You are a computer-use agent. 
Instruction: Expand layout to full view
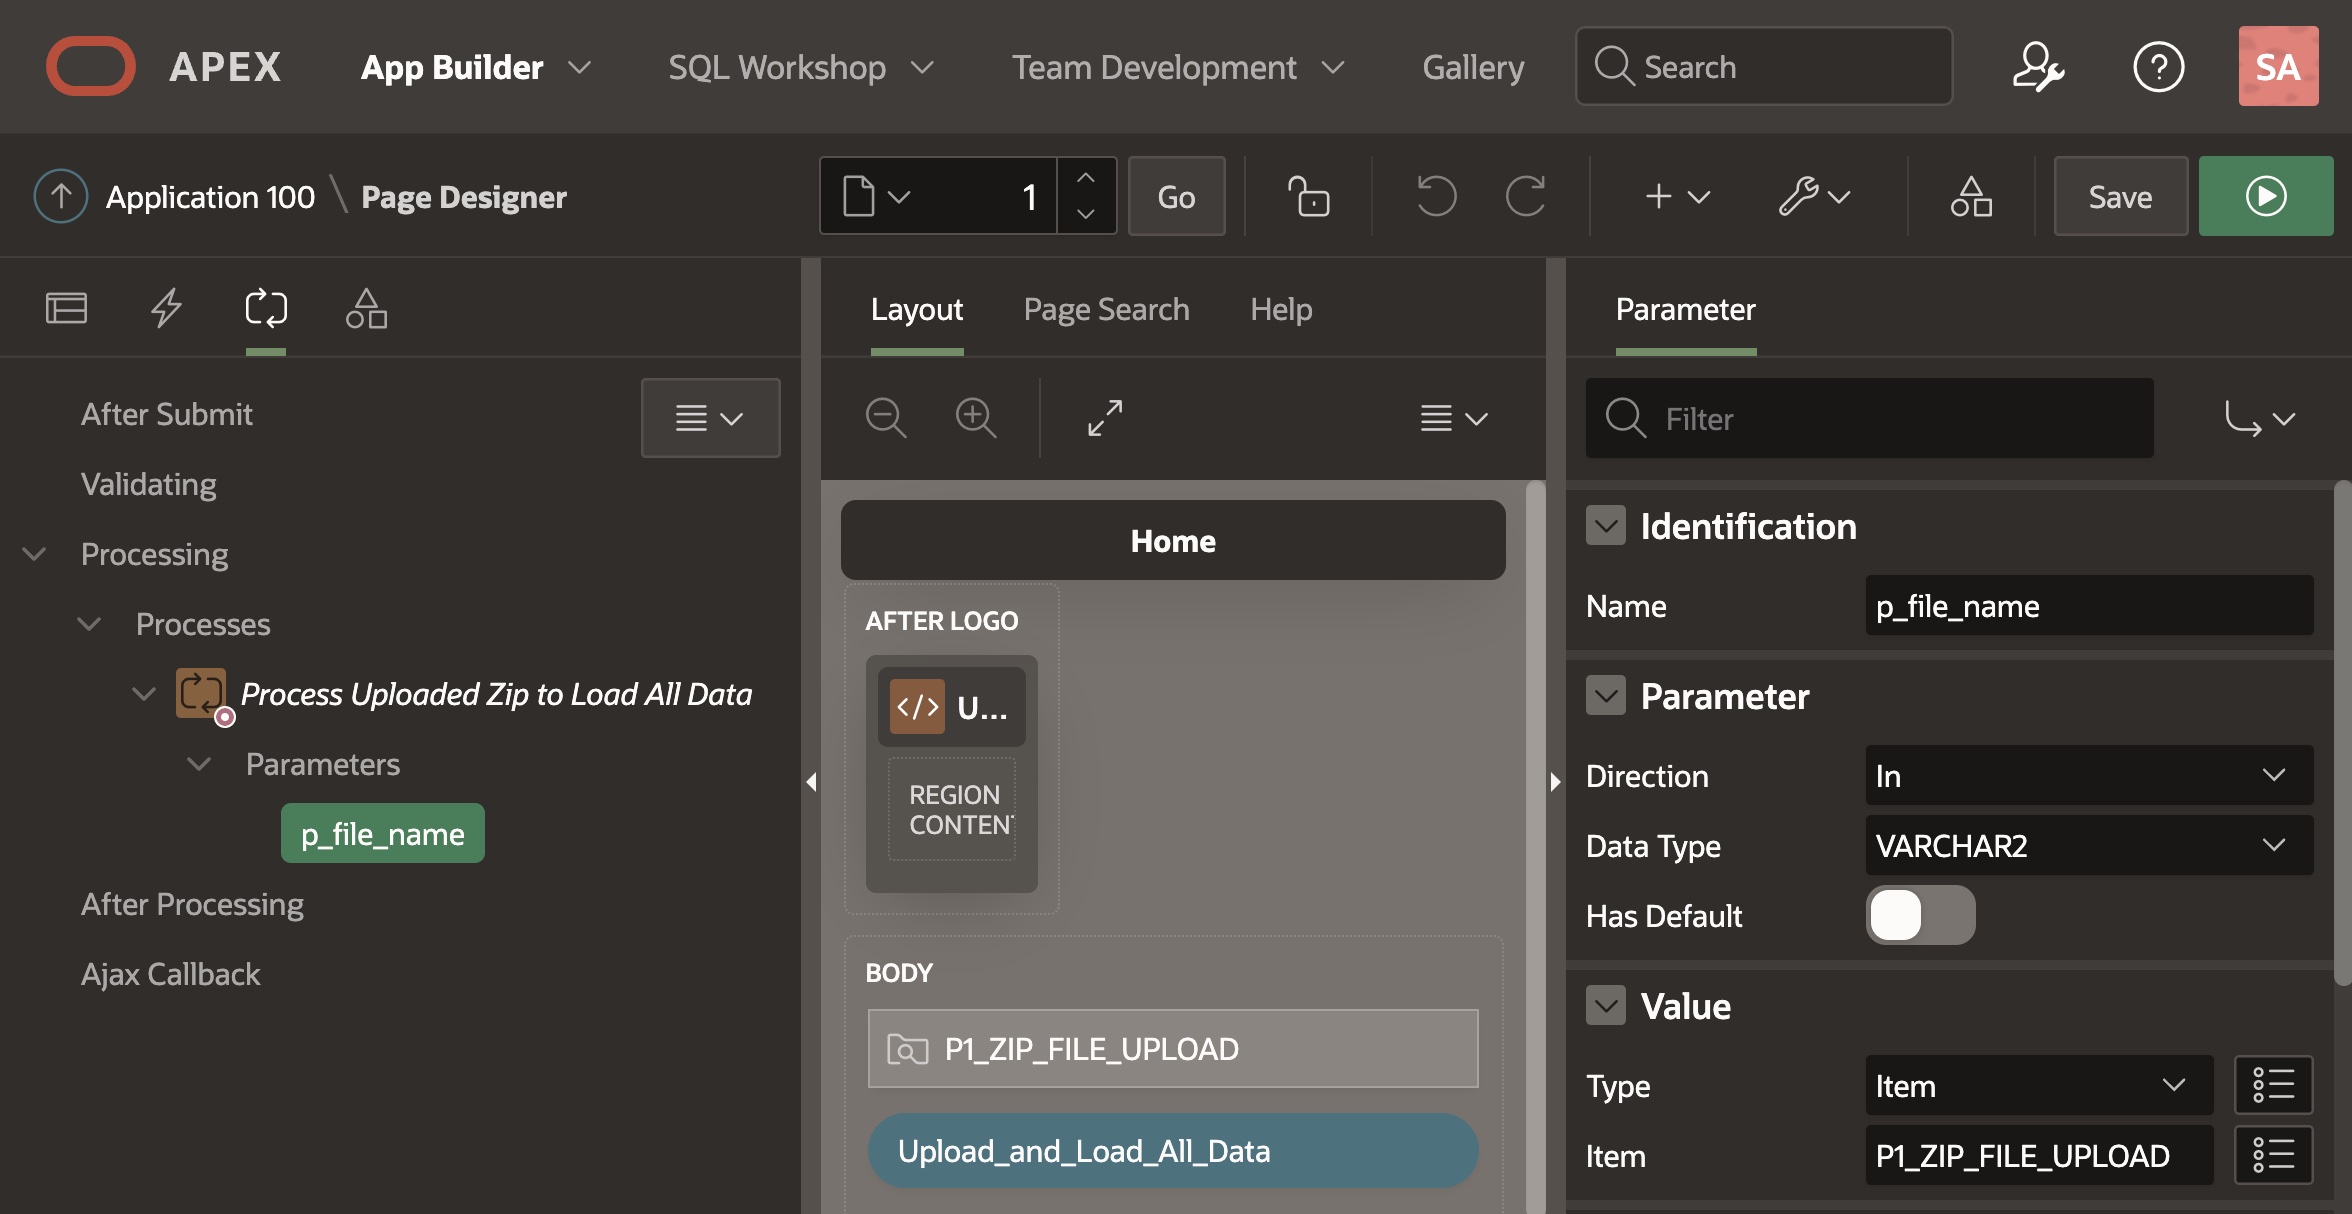click(x=1105, y=418)
